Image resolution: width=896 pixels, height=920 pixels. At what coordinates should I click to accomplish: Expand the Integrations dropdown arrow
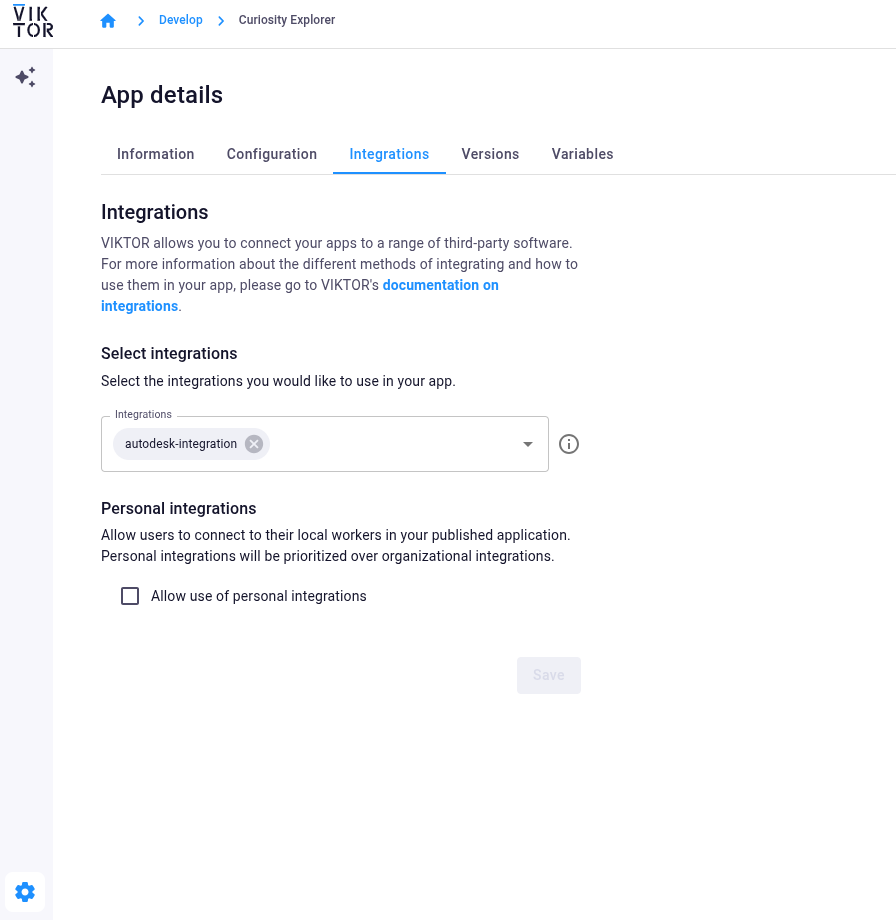528,444
